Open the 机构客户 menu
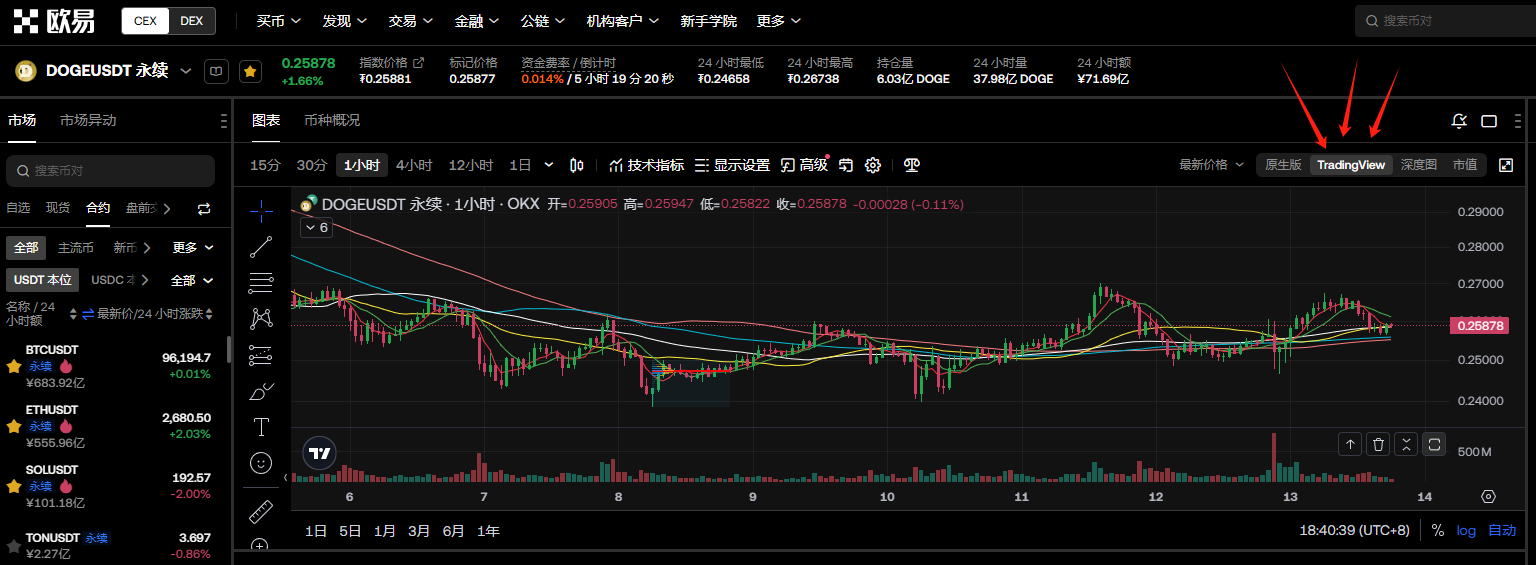 pos(623,21)
